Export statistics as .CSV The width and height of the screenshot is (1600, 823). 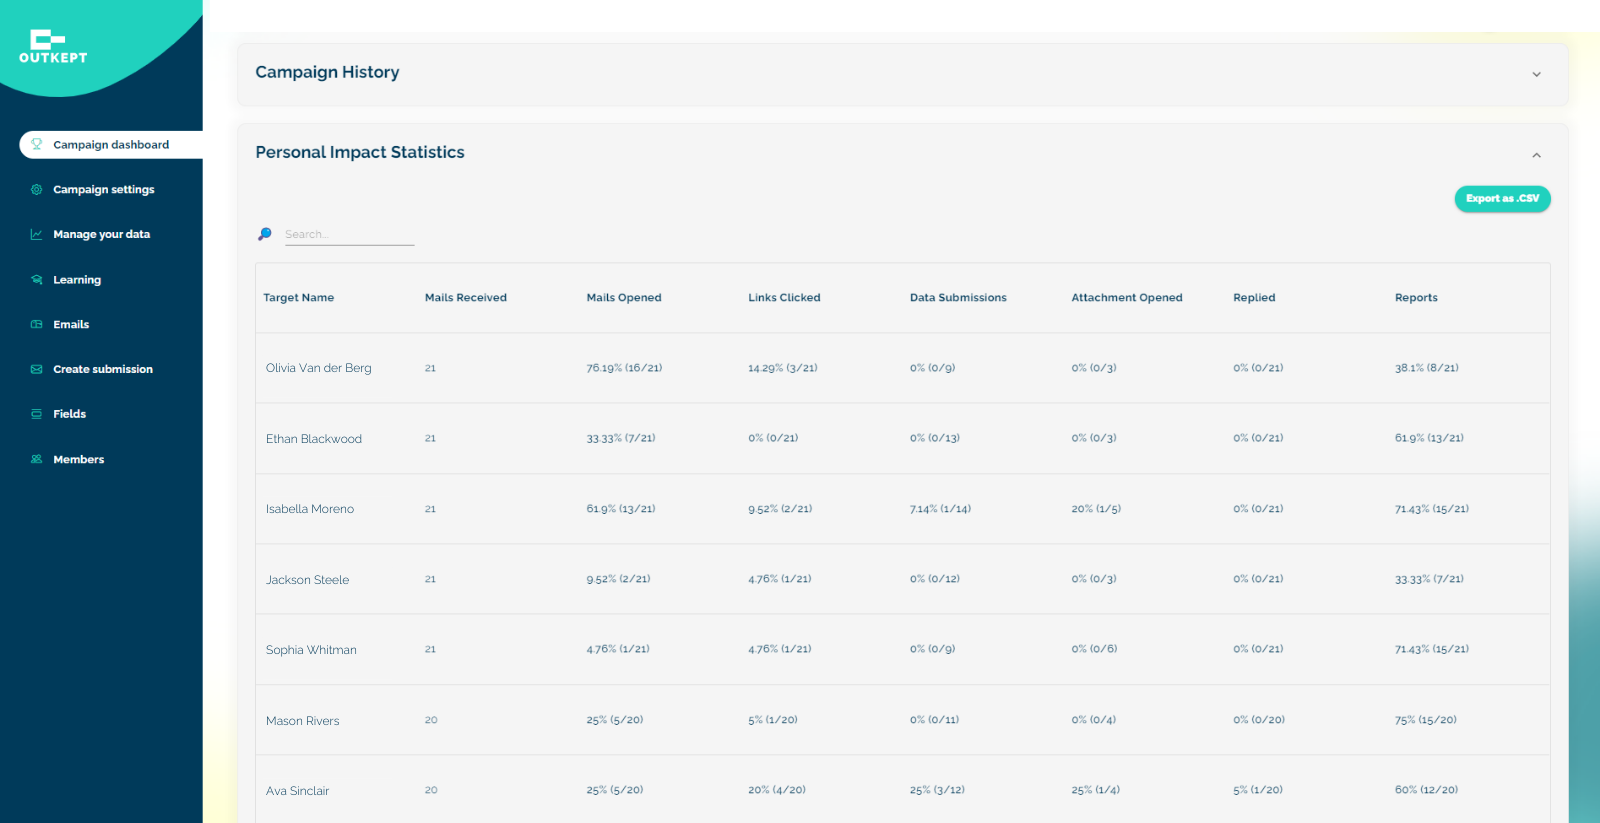(x=1502, y=198)
